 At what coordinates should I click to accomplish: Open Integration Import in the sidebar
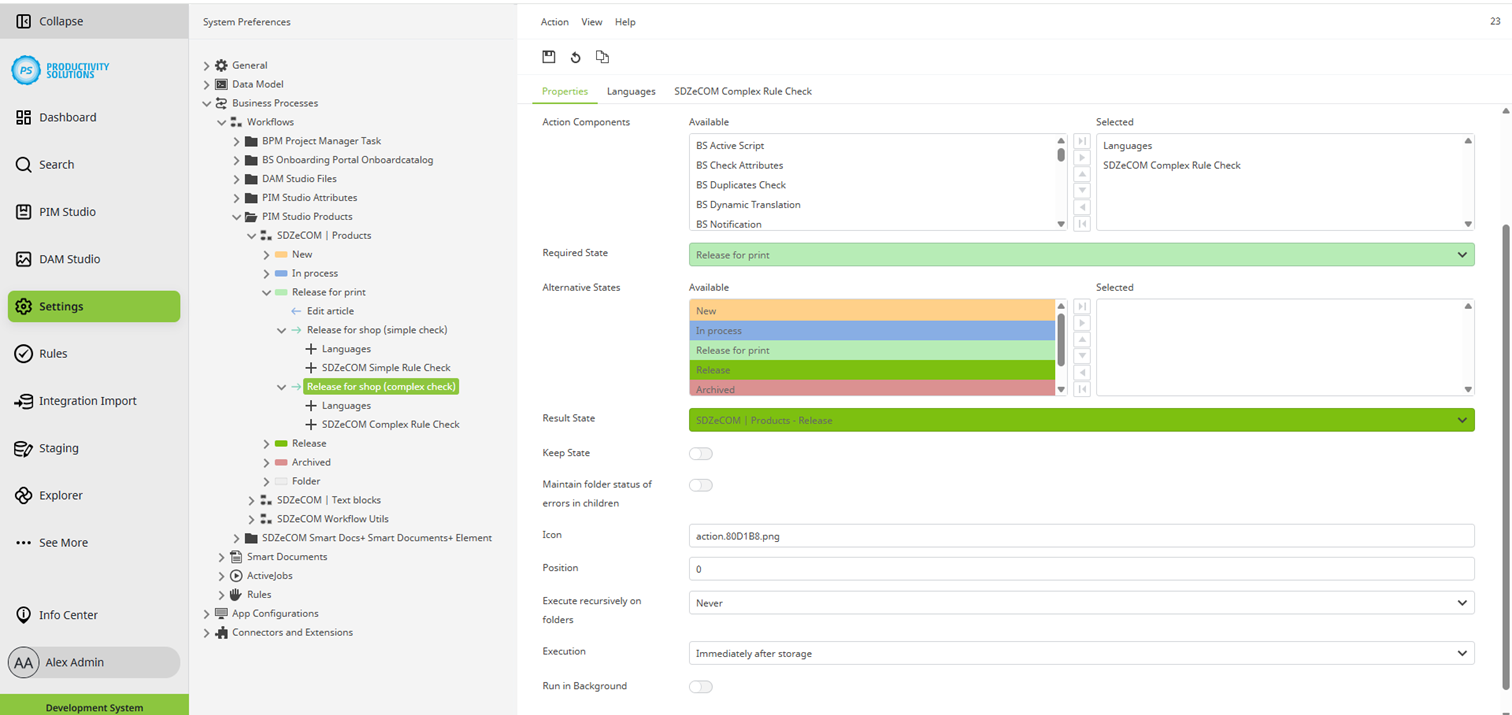(x=87, y=401)
